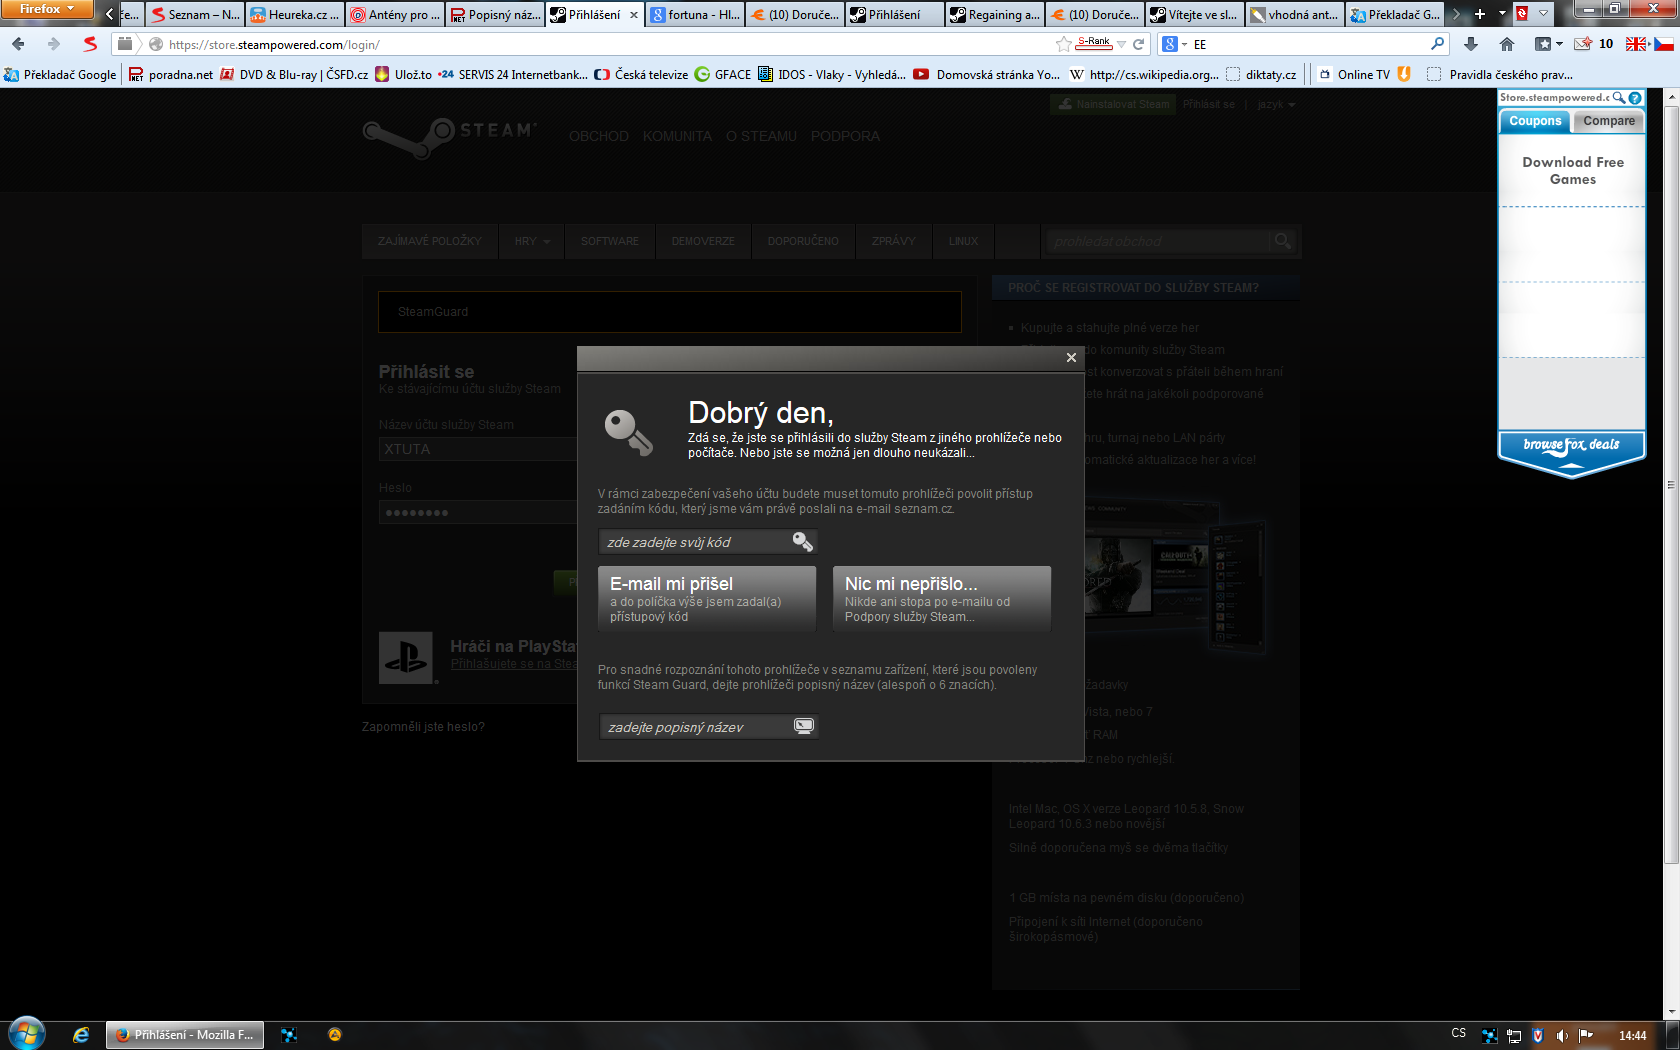Open the Firefox downloads arrow icon
This screenshot has width=1680, height=1050.
click(x=1470, y=44)
